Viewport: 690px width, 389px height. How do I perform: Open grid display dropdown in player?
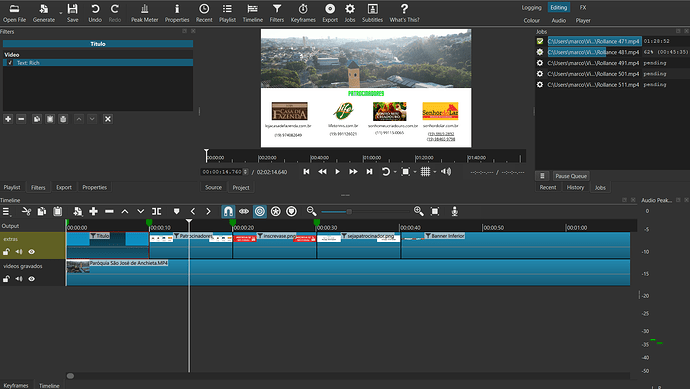coord(435,172)
